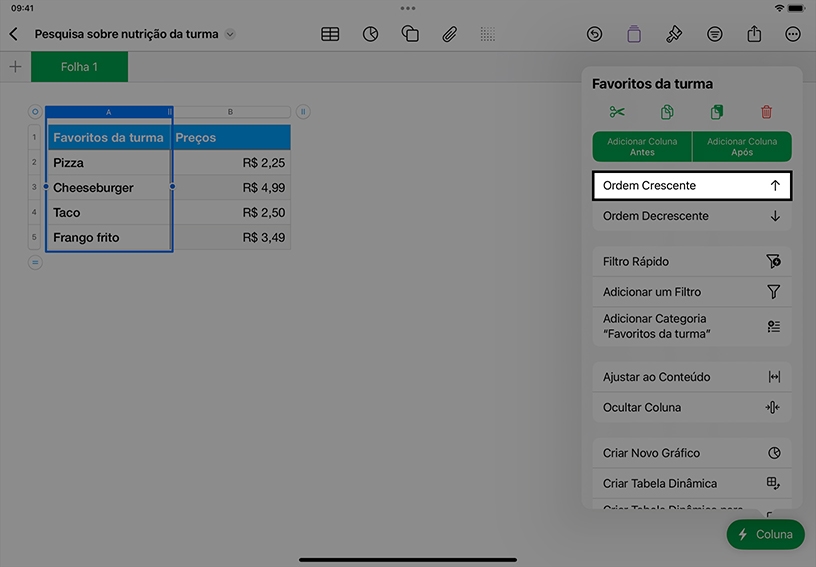Image resolution: width=816 pixels, height=567 pixels.
Task: Tap the green Coluna actions button
Action: click(766, 534)
